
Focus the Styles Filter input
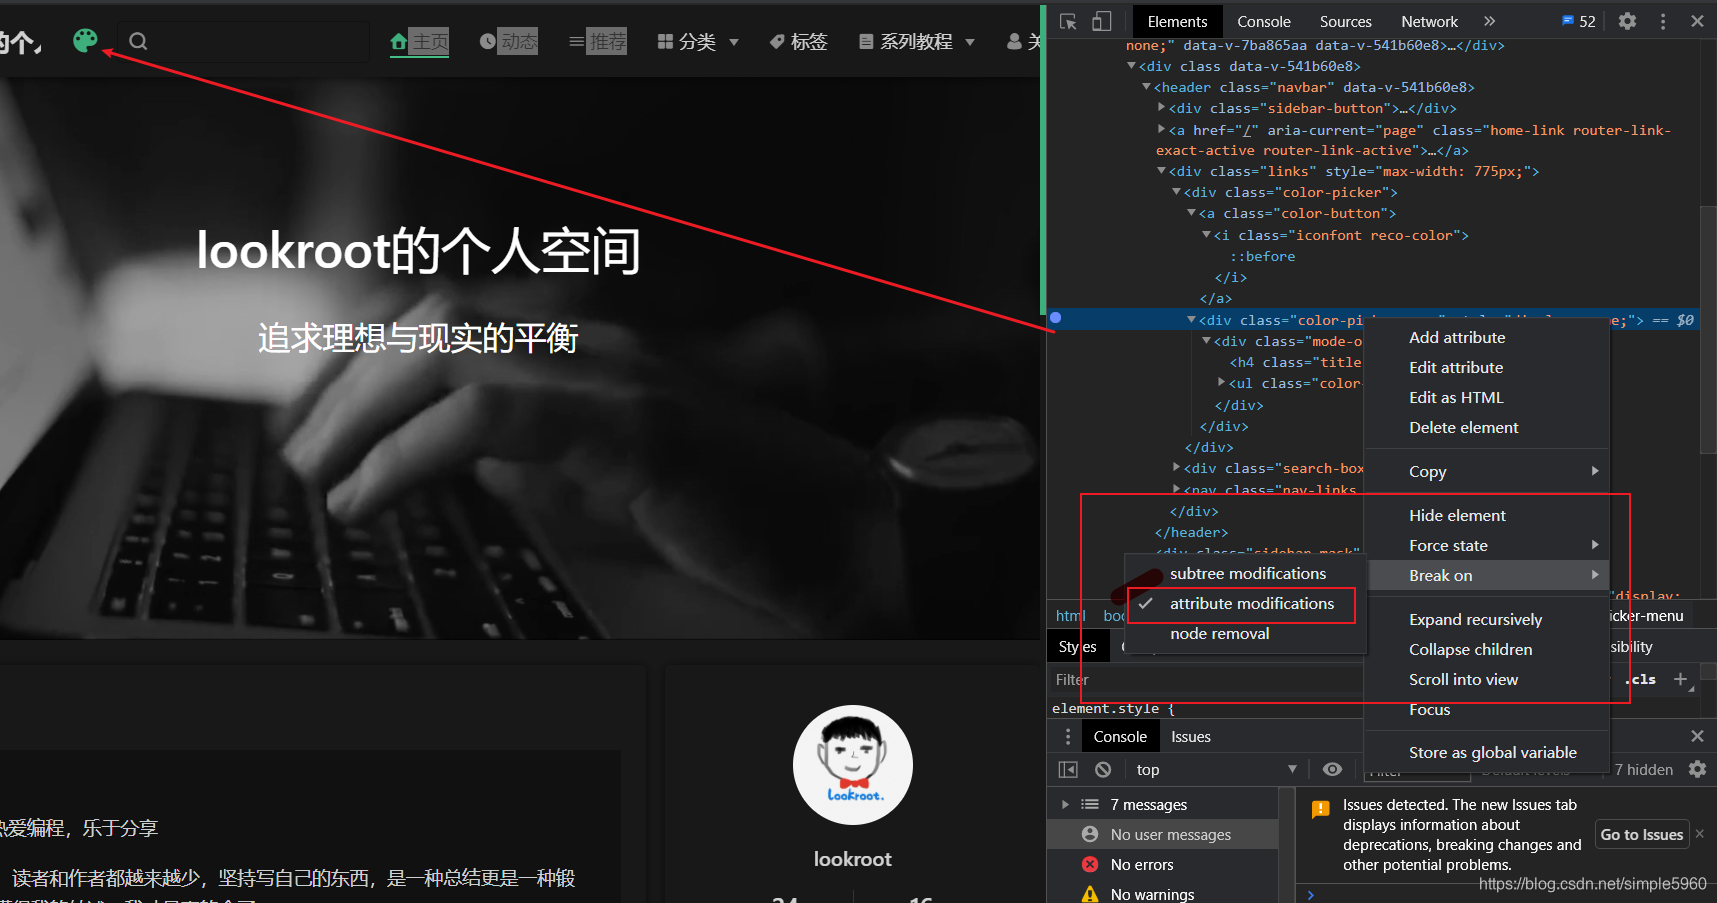click(1205, 680)
